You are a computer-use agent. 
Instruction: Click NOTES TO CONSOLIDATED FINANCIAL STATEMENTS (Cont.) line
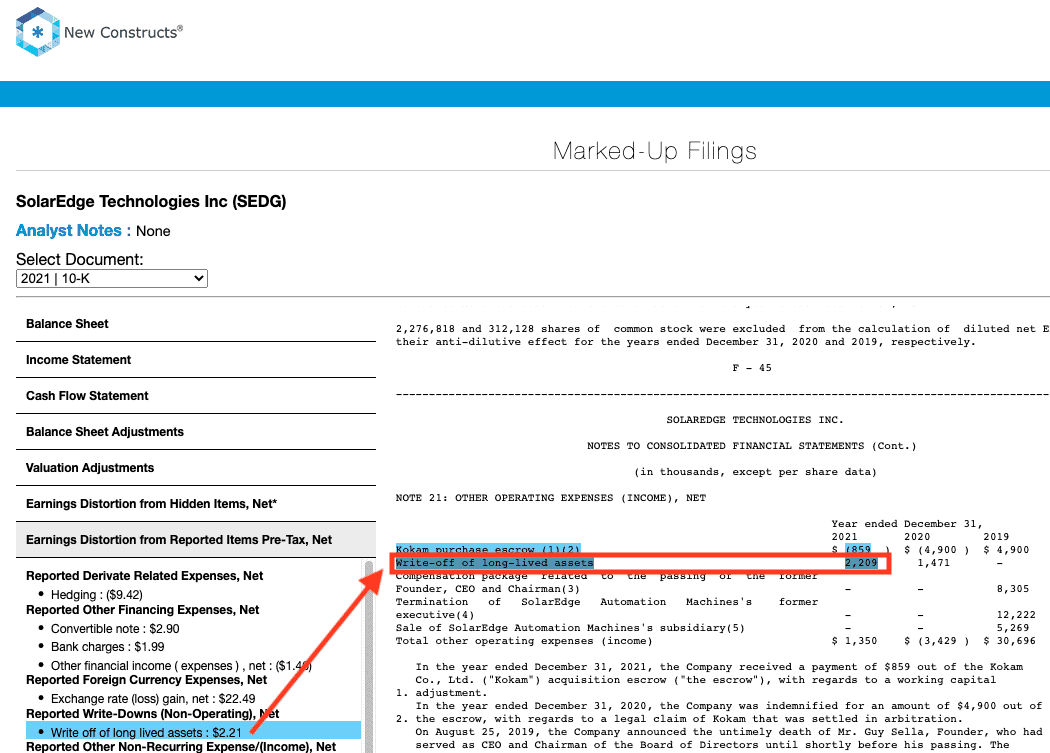coord(751,446)
